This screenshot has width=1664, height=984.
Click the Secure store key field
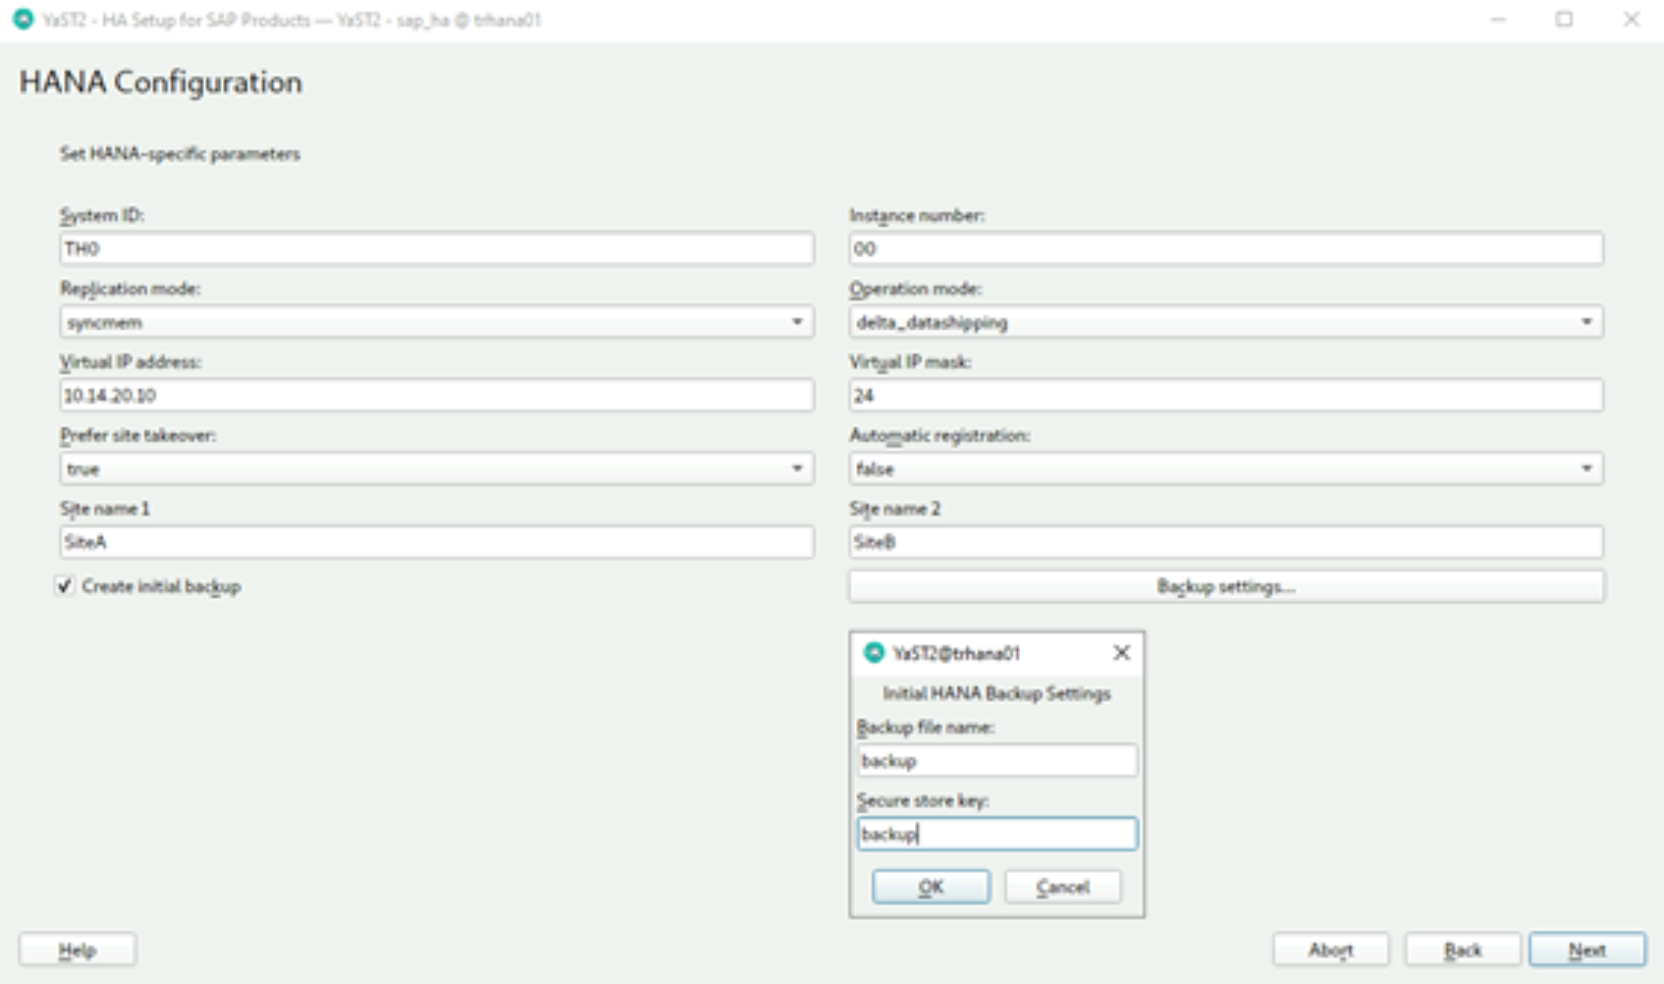coord(997,834)
